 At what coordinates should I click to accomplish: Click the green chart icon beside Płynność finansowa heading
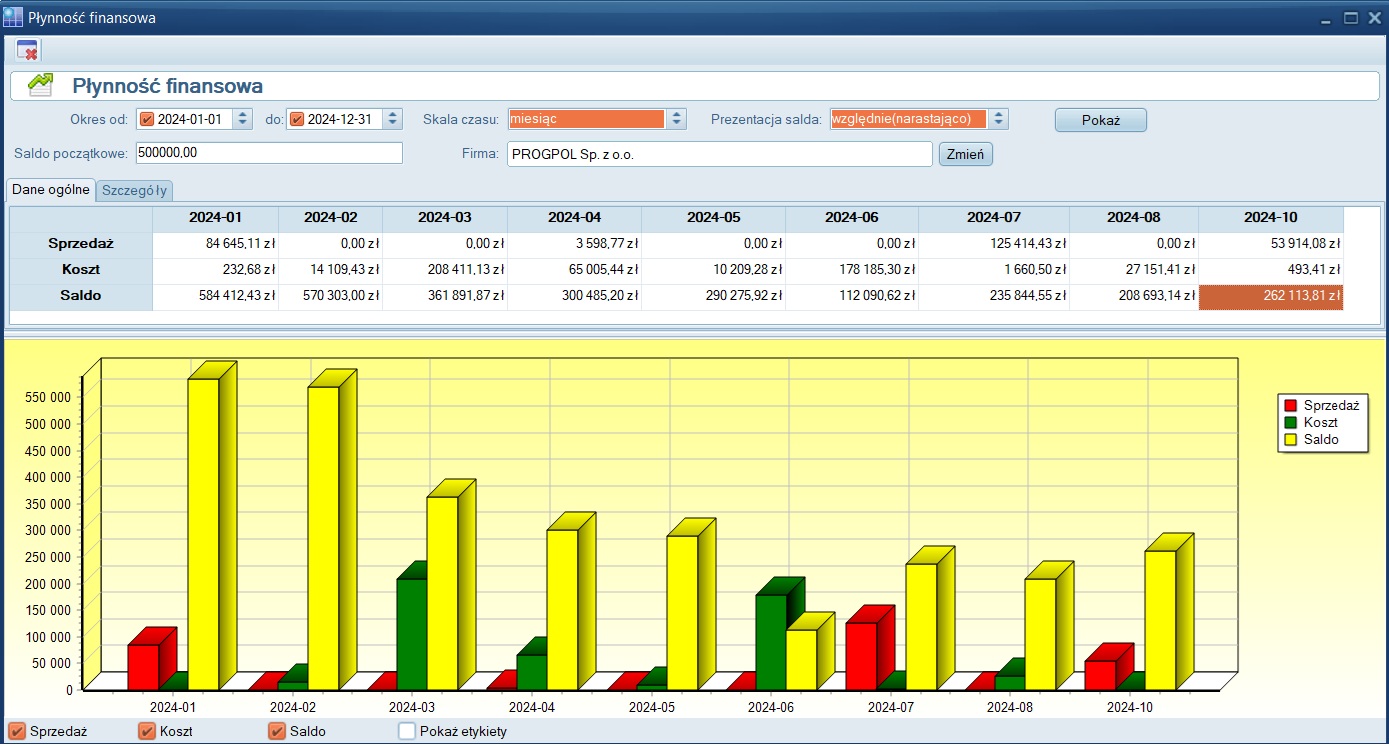click(x=41, y=86)
